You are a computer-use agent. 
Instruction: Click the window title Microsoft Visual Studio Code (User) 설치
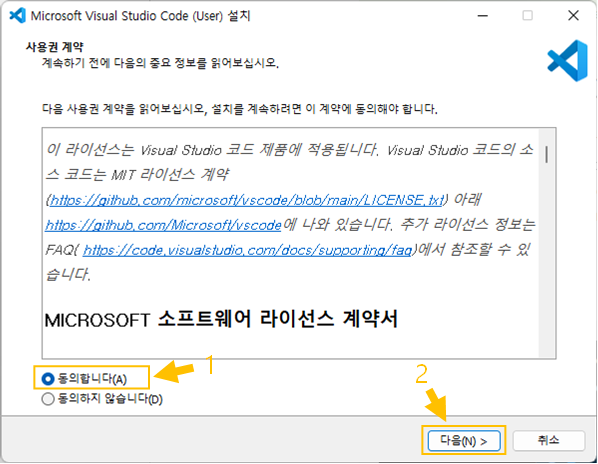pos(140,16)
